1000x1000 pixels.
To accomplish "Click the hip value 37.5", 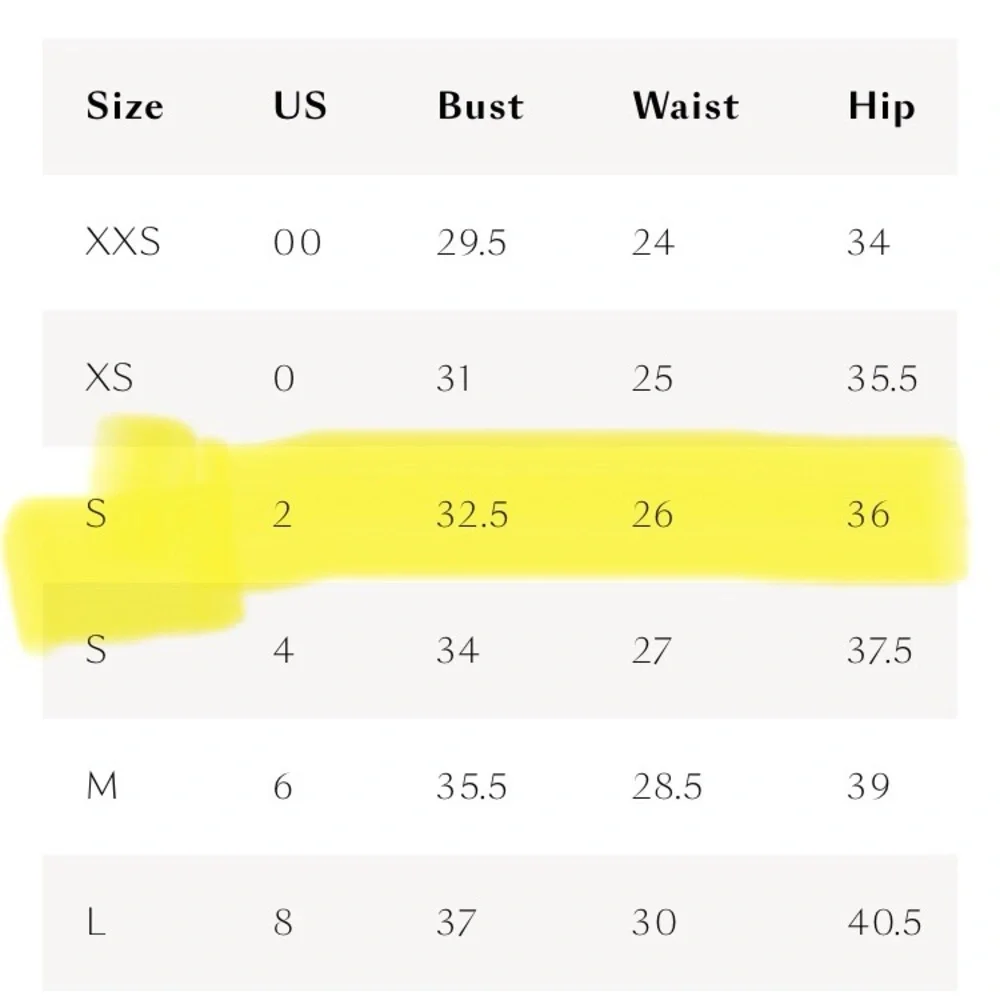I will [880, 651].
